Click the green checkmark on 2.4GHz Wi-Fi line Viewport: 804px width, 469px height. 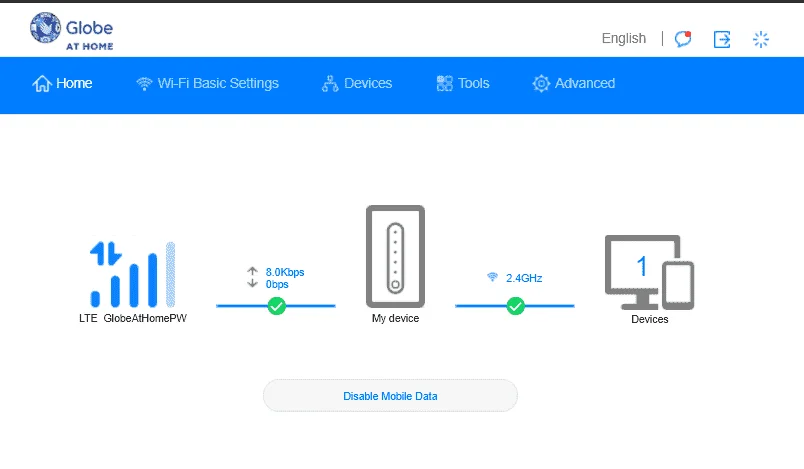point(515,306)
